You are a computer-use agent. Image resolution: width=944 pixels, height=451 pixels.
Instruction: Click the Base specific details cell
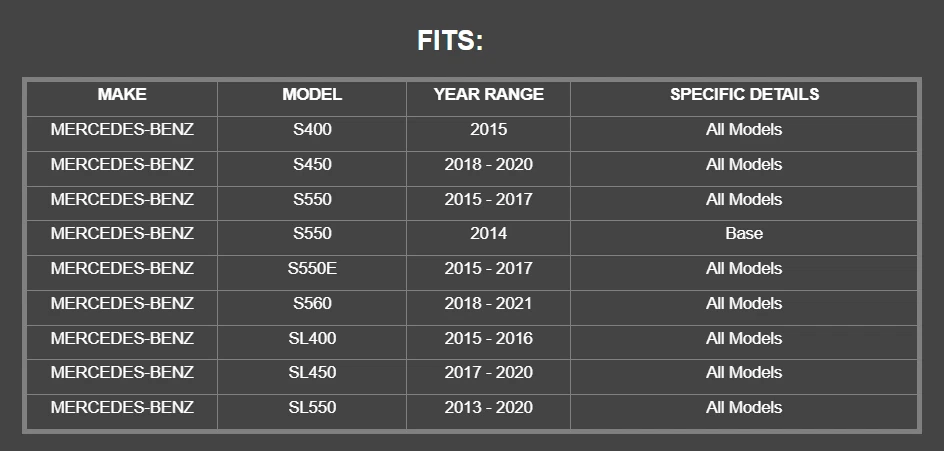744,234
